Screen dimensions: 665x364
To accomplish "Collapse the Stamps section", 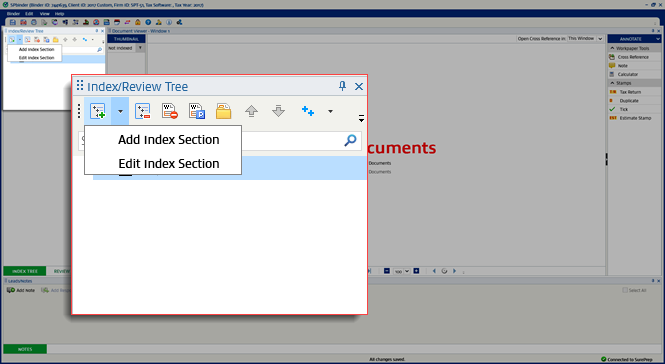I will click(x=612, y=83).
